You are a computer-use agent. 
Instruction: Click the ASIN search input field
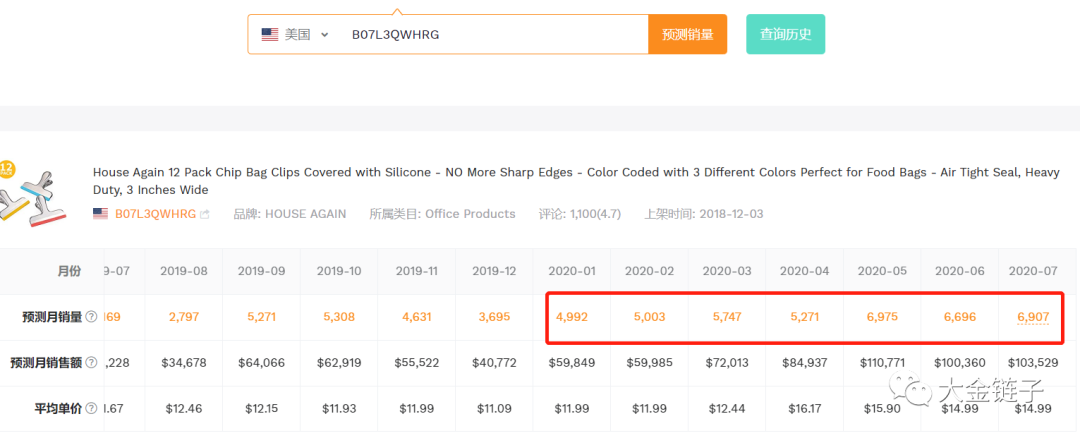click(x=490, y=34)
